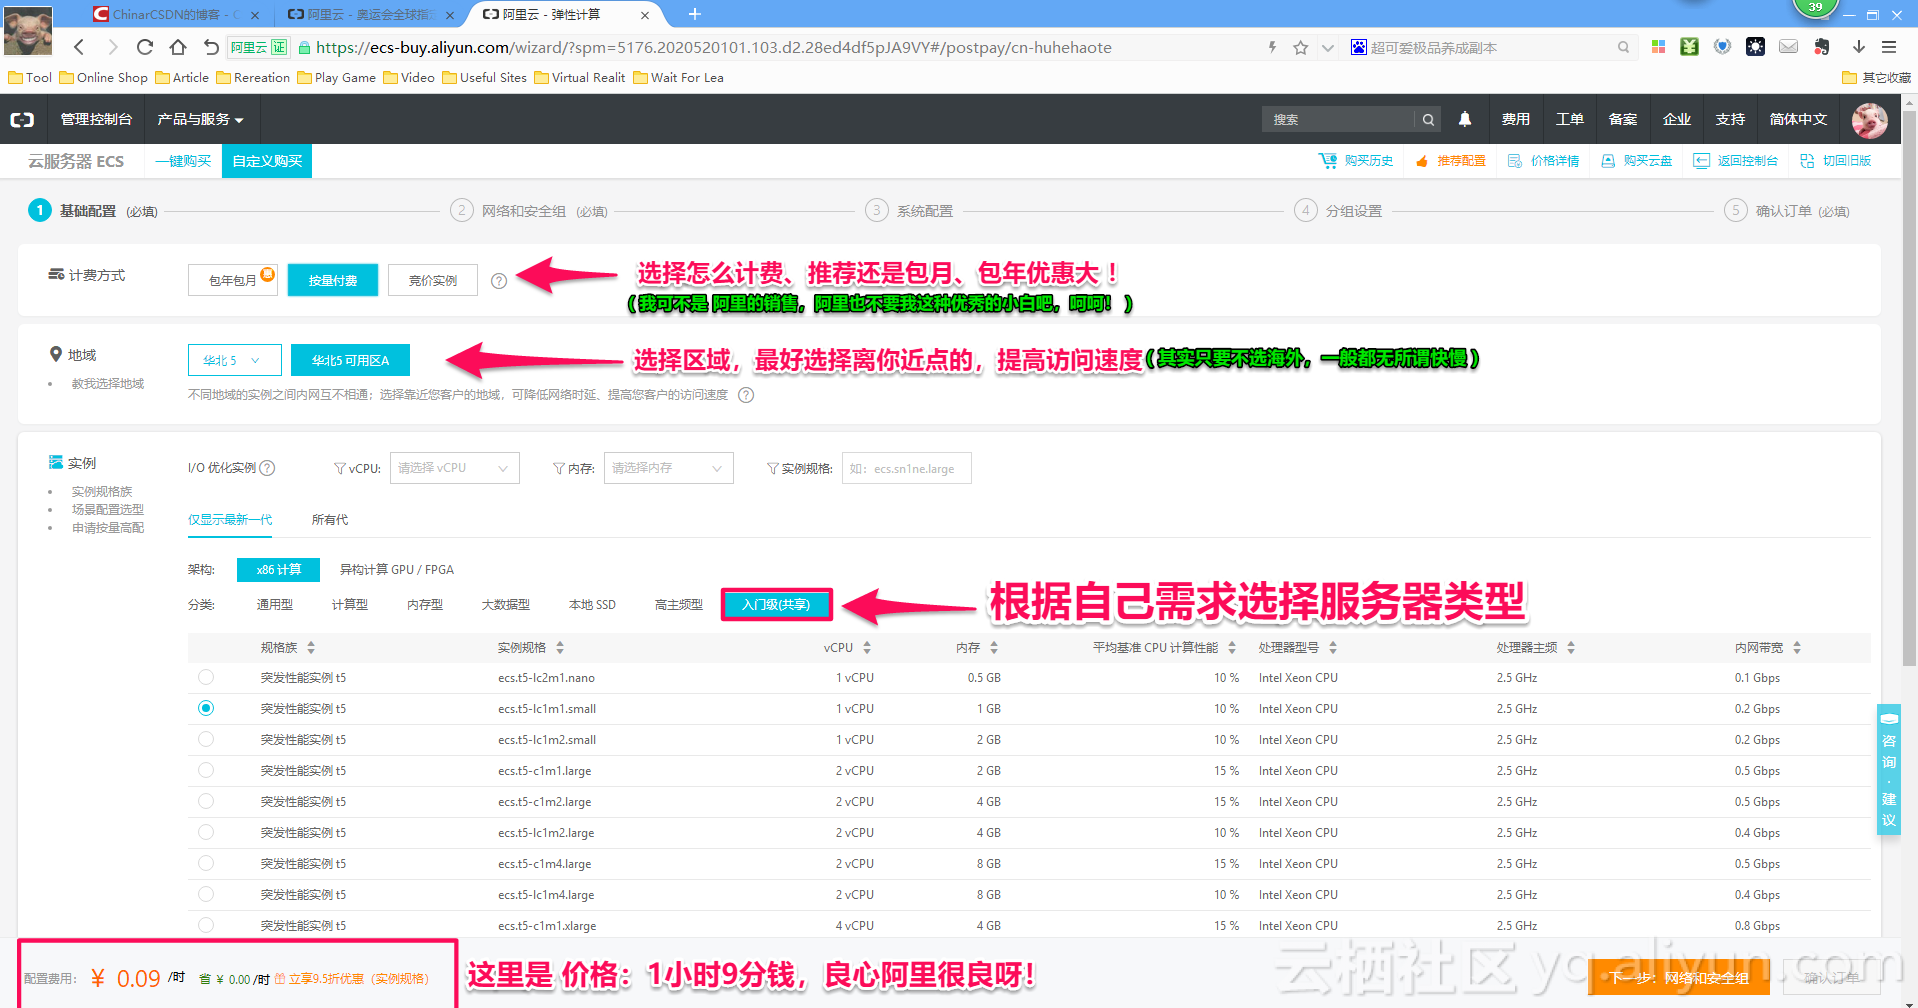Click help question mark beside 竞价实例
Viewport: 1918px width, 1008px height.
[499, 281]
